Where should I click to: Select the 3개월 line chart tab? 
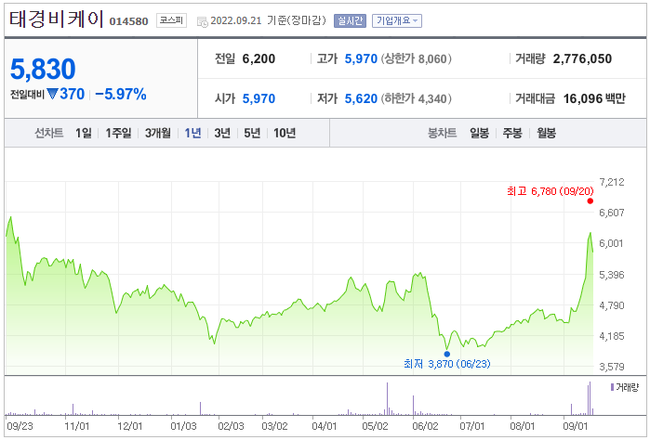(x=158, y=133)
